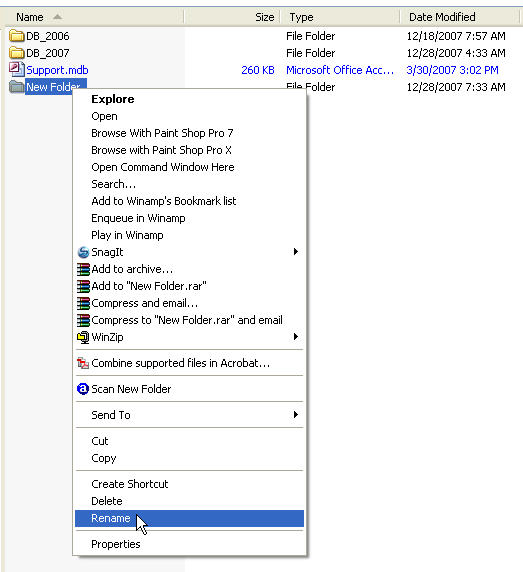The width and height of the screenshot is (523, 572).
Task: Click the Support.mdb Access file icon
Action: 16,69
